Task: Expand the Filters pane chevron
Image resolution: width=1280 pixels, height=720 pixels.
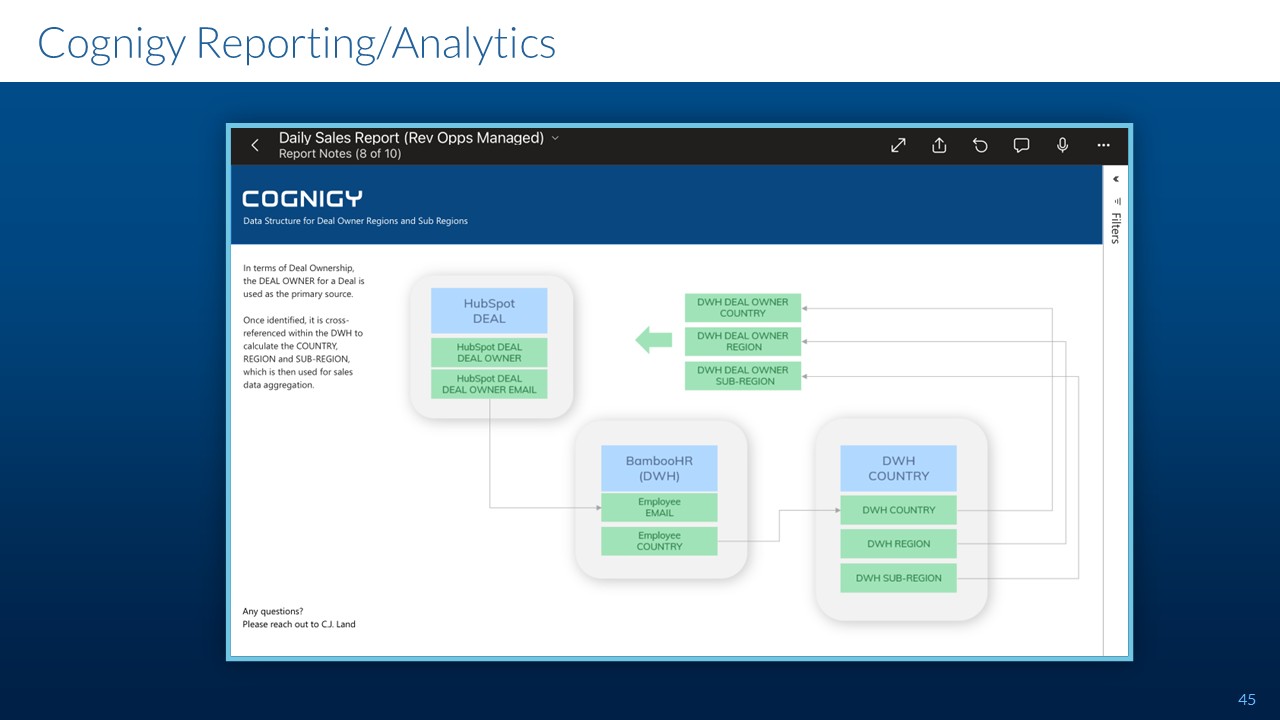Action: 1115,180
